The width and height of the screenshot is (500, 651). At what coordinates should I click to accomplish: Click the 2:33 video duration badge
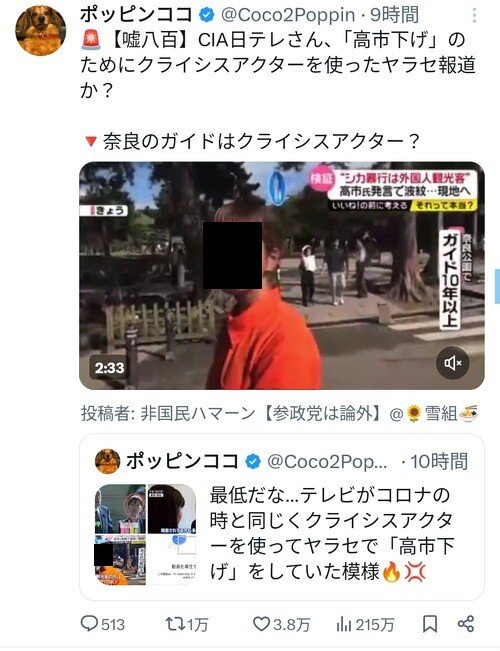coord(110,368)
